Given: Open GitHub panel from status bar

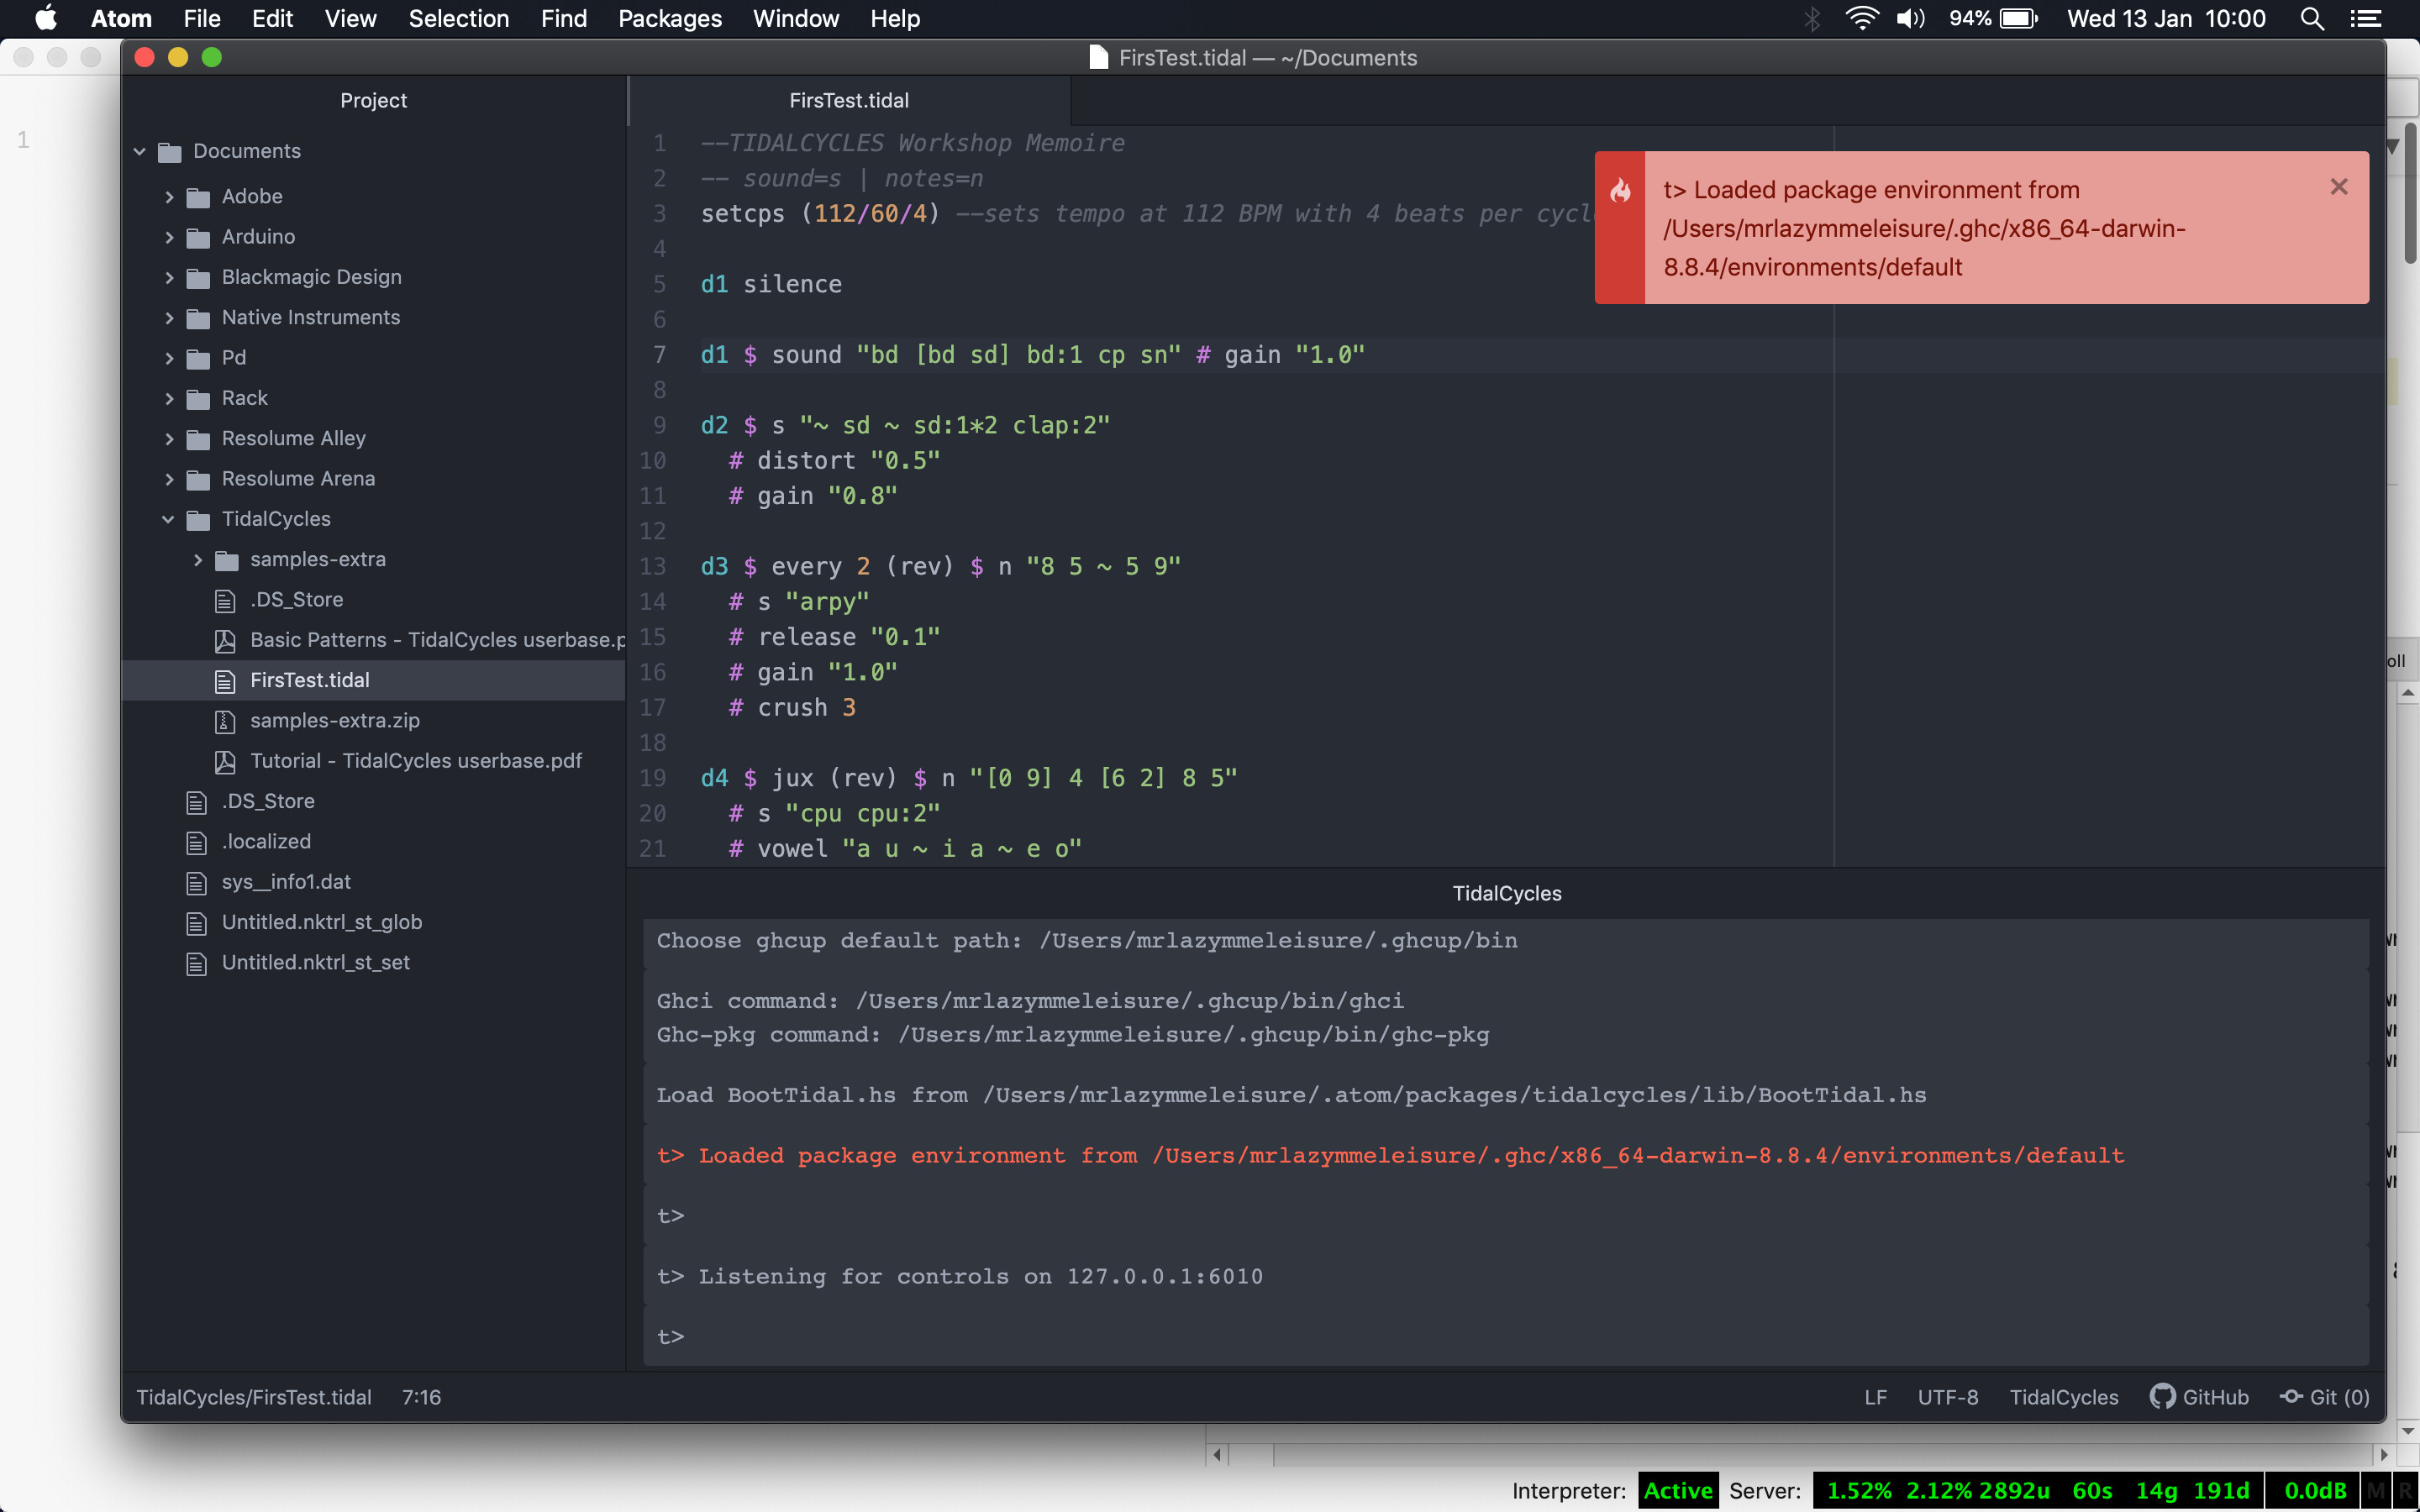Looking at the screenshot, I should (2199, 1397).
